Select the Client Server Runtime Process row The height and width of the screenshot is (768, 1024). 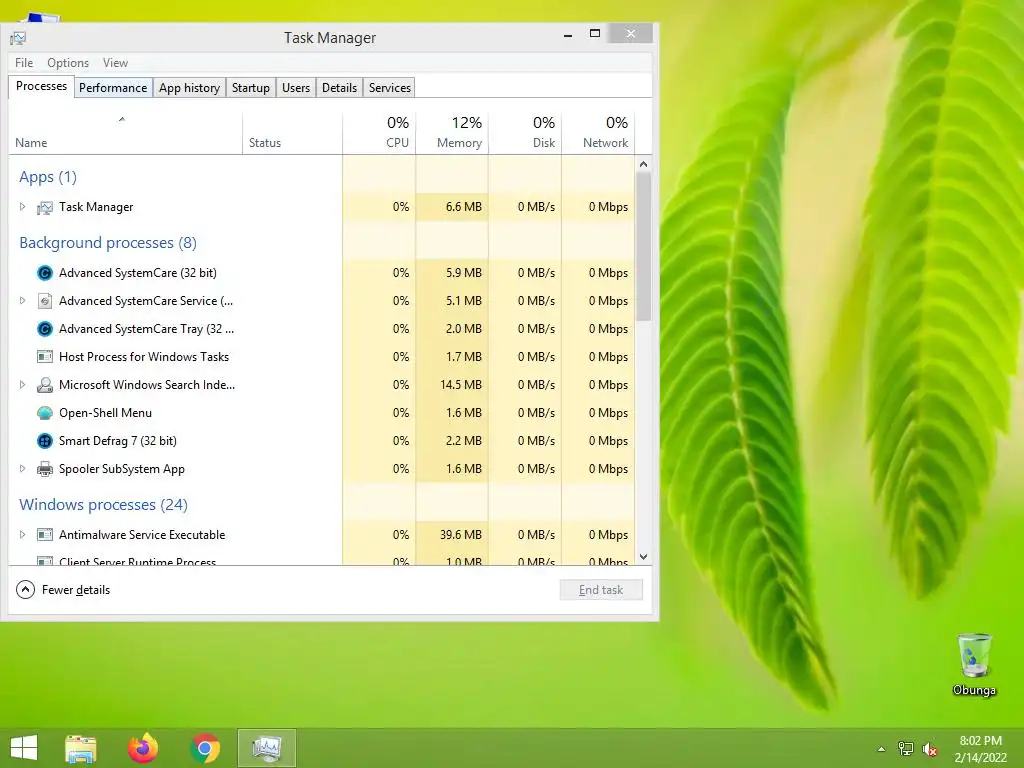point(321,560)
